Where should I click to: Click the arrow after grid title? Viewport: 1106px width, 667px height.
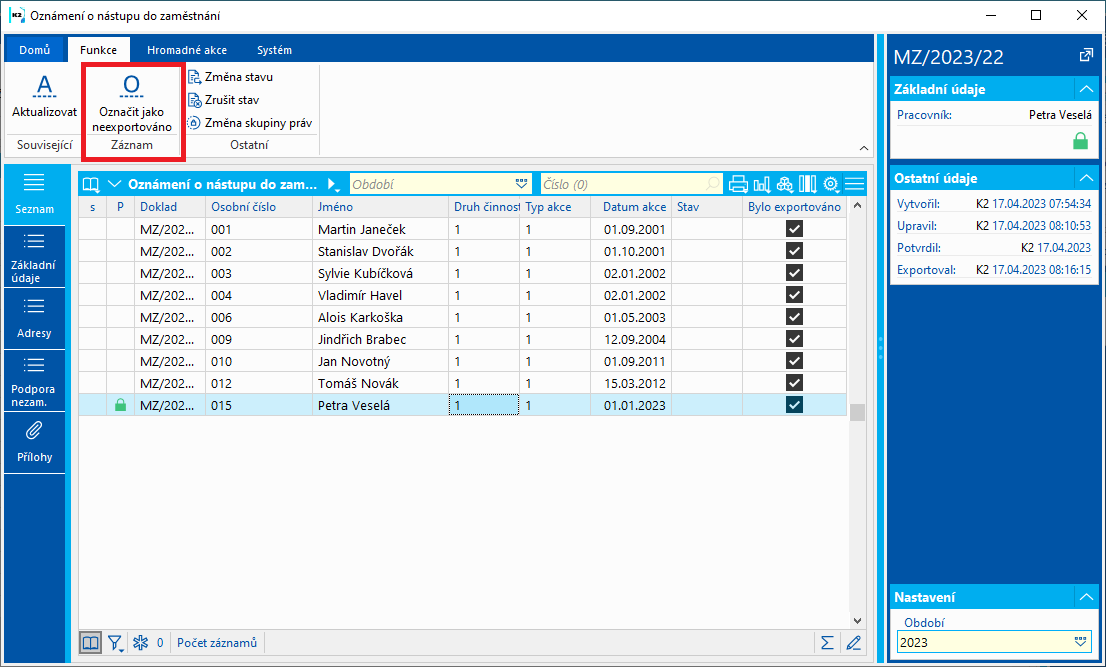(x=333, y=185)
